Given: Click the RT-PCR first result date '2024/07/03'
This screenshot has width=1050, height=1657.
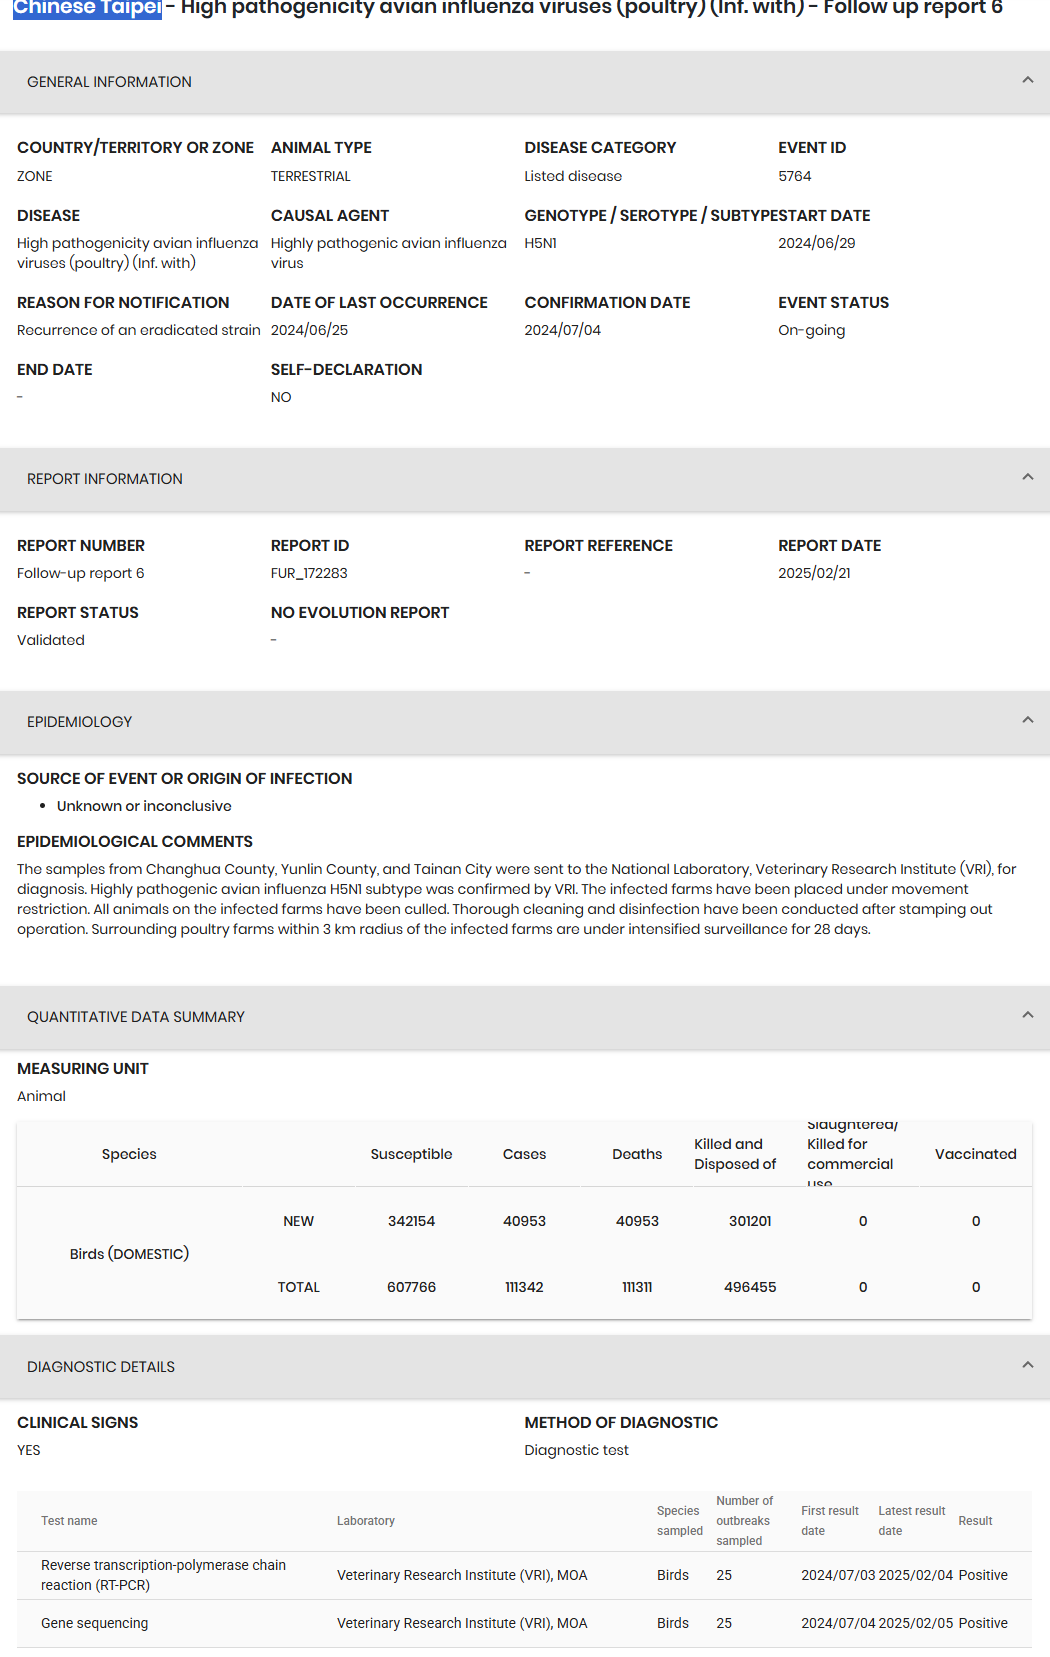Looking at the screenshot, I should point(838,1575).
